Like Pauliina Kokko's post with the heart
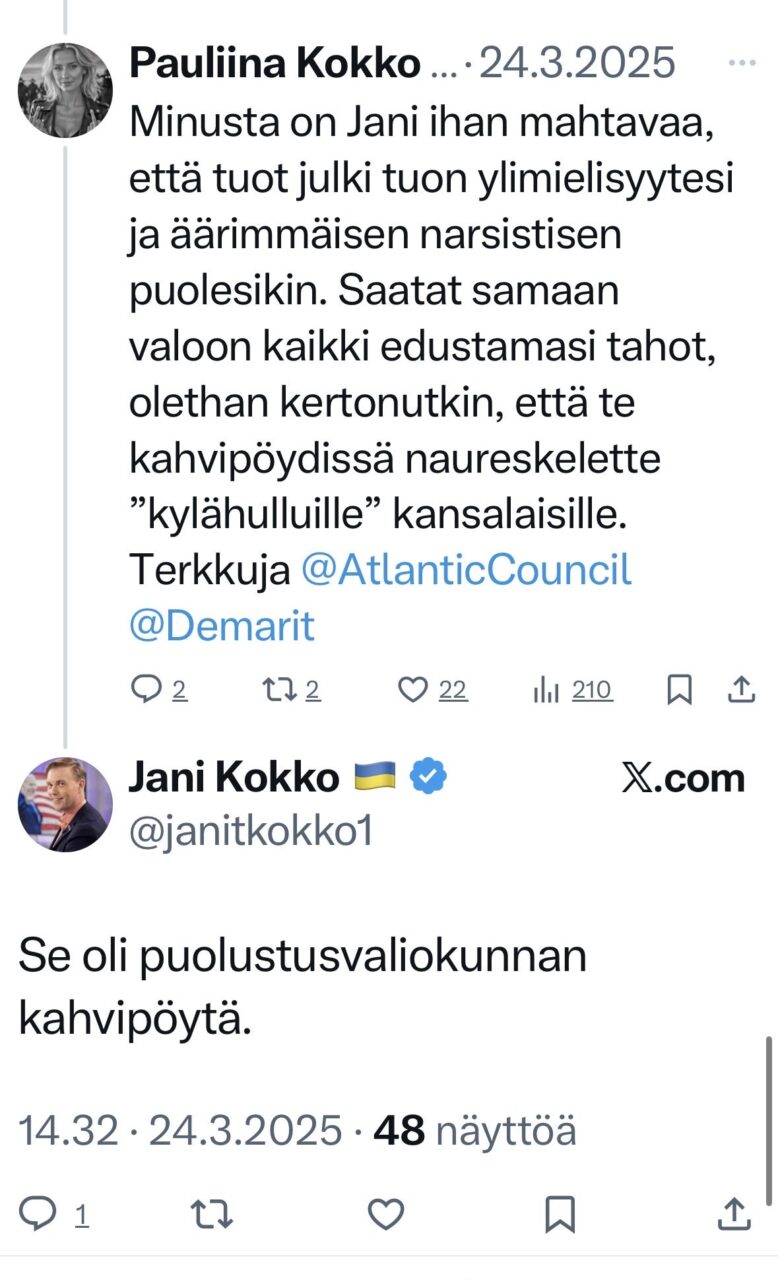Screen dimensions: 778x1280 413,689
